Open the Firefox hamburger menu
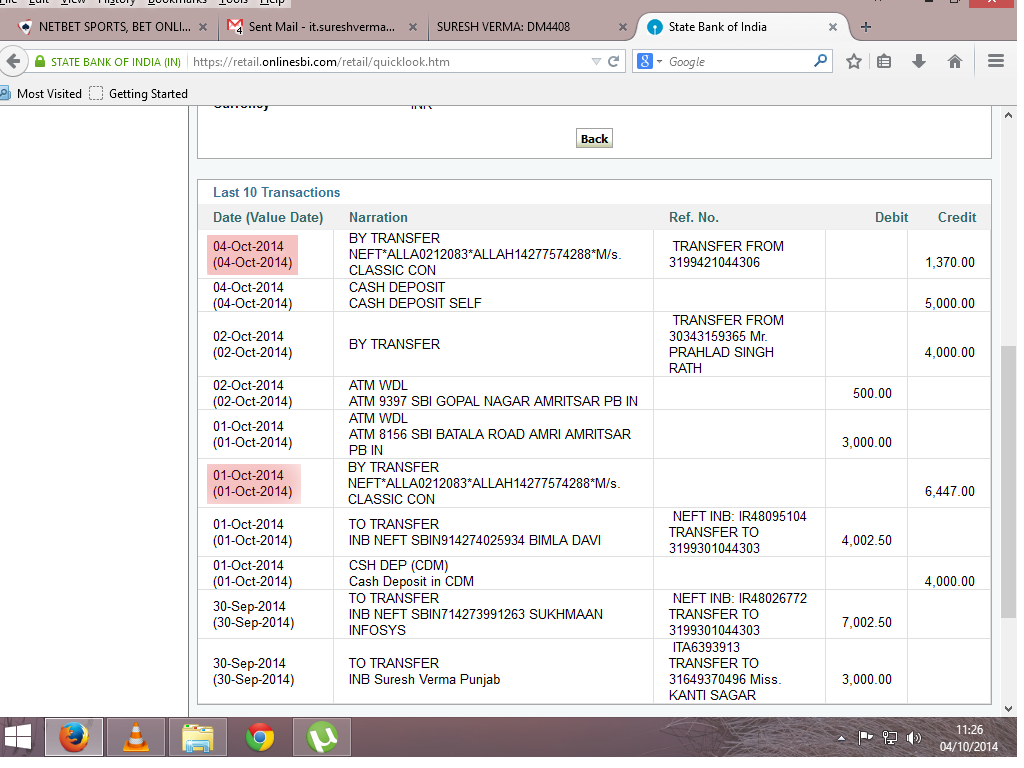The height and width of the screenshot is (768, 1024). tap(996, 61)
